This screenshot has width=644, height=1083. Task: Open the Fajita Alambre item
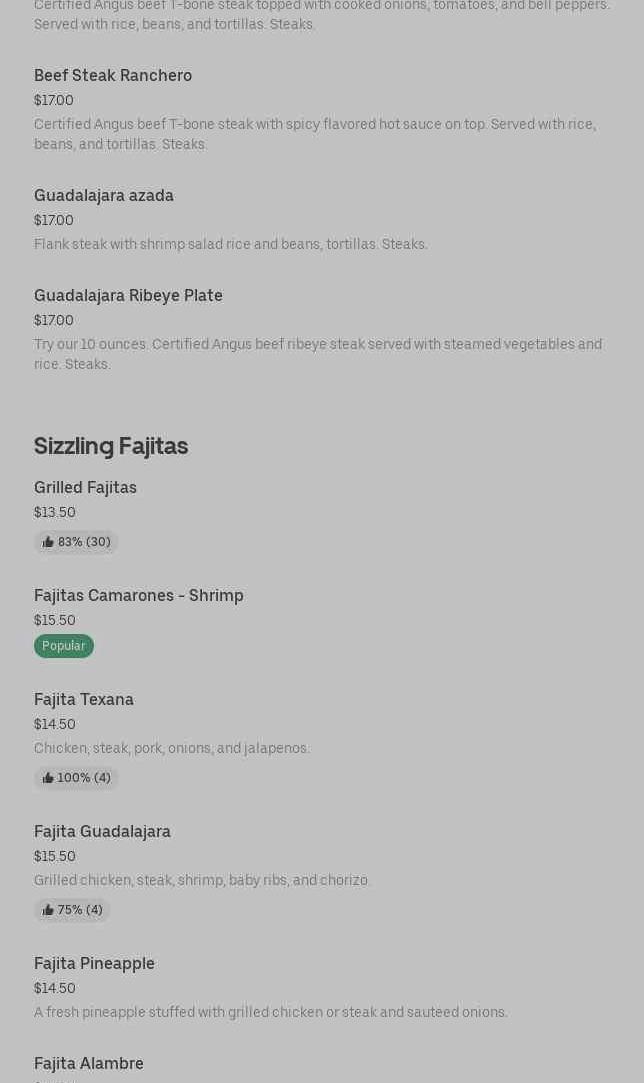click(89, 1064)
